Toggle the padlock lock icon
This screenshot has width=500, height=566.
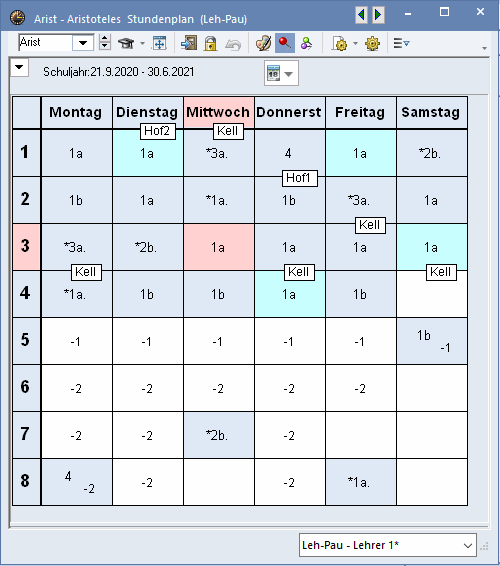[x=210, y=43]
